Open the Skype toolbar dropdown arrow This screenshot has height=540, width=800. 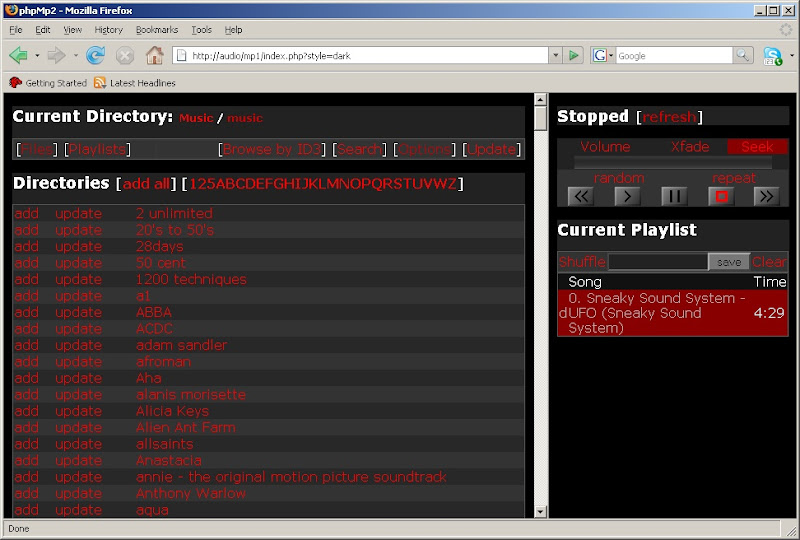[x=792, y=55]
